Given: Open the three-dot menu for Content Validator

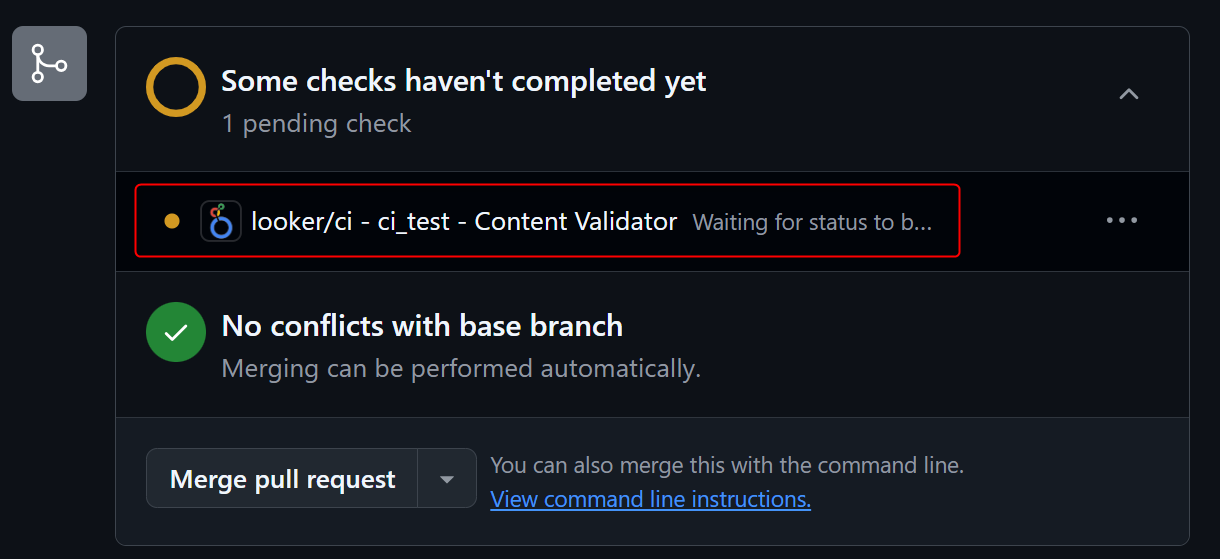Looking at the screenshot, I should coord(1122,221).
